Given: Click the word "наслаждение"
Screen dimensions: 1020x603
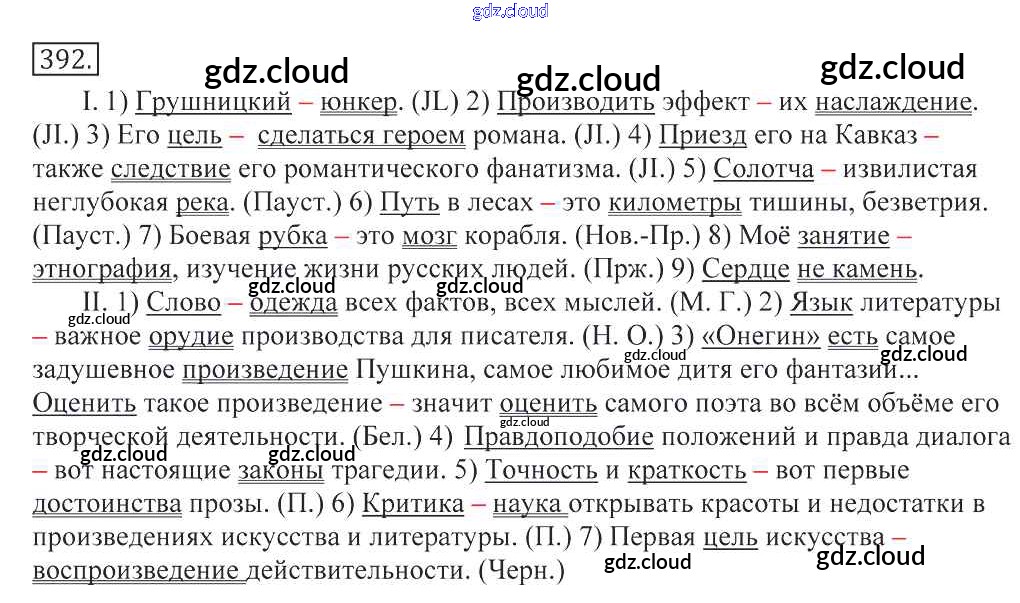Looking at the screenshot, I should tap(893, 102).
